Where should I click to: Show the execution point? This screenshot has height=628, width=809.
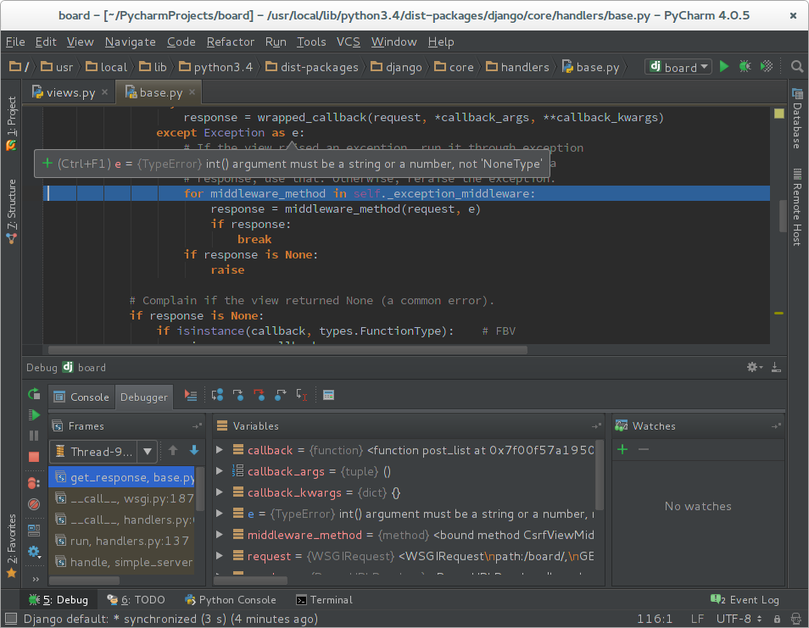pos(190,396)
